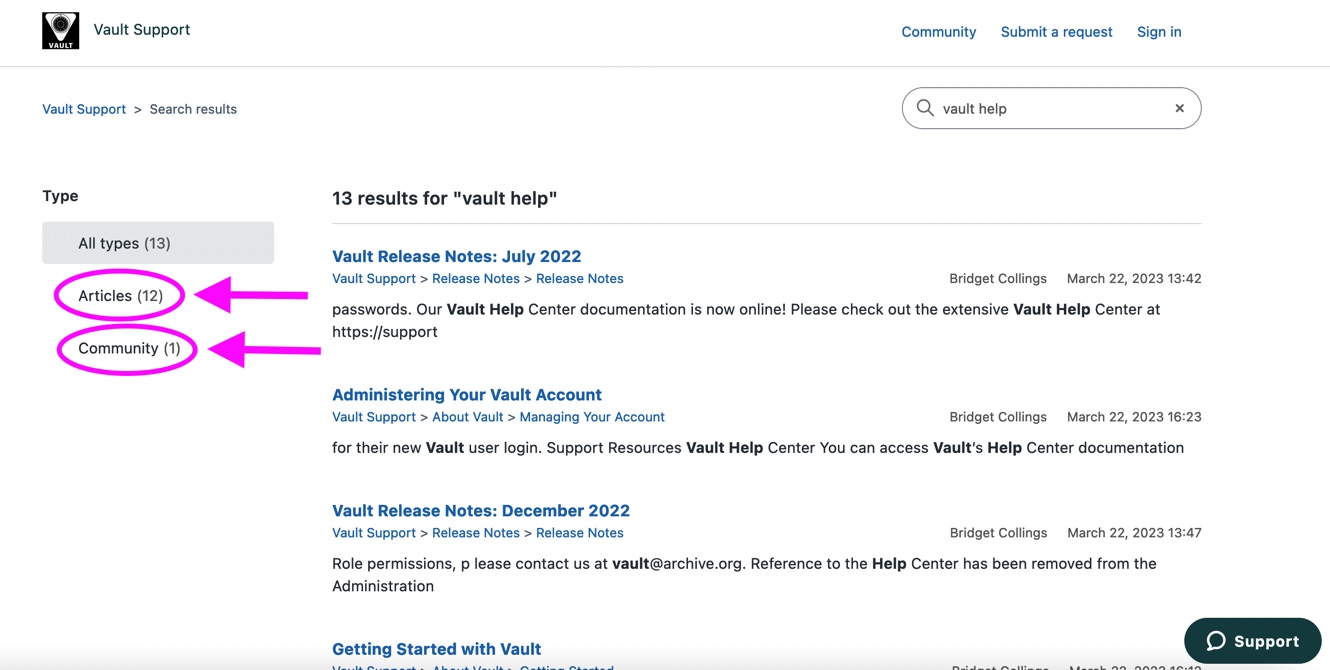This screenshot has width=1330, height=670.
Task: Open Community in the top navigation
Action: (938, 32)
